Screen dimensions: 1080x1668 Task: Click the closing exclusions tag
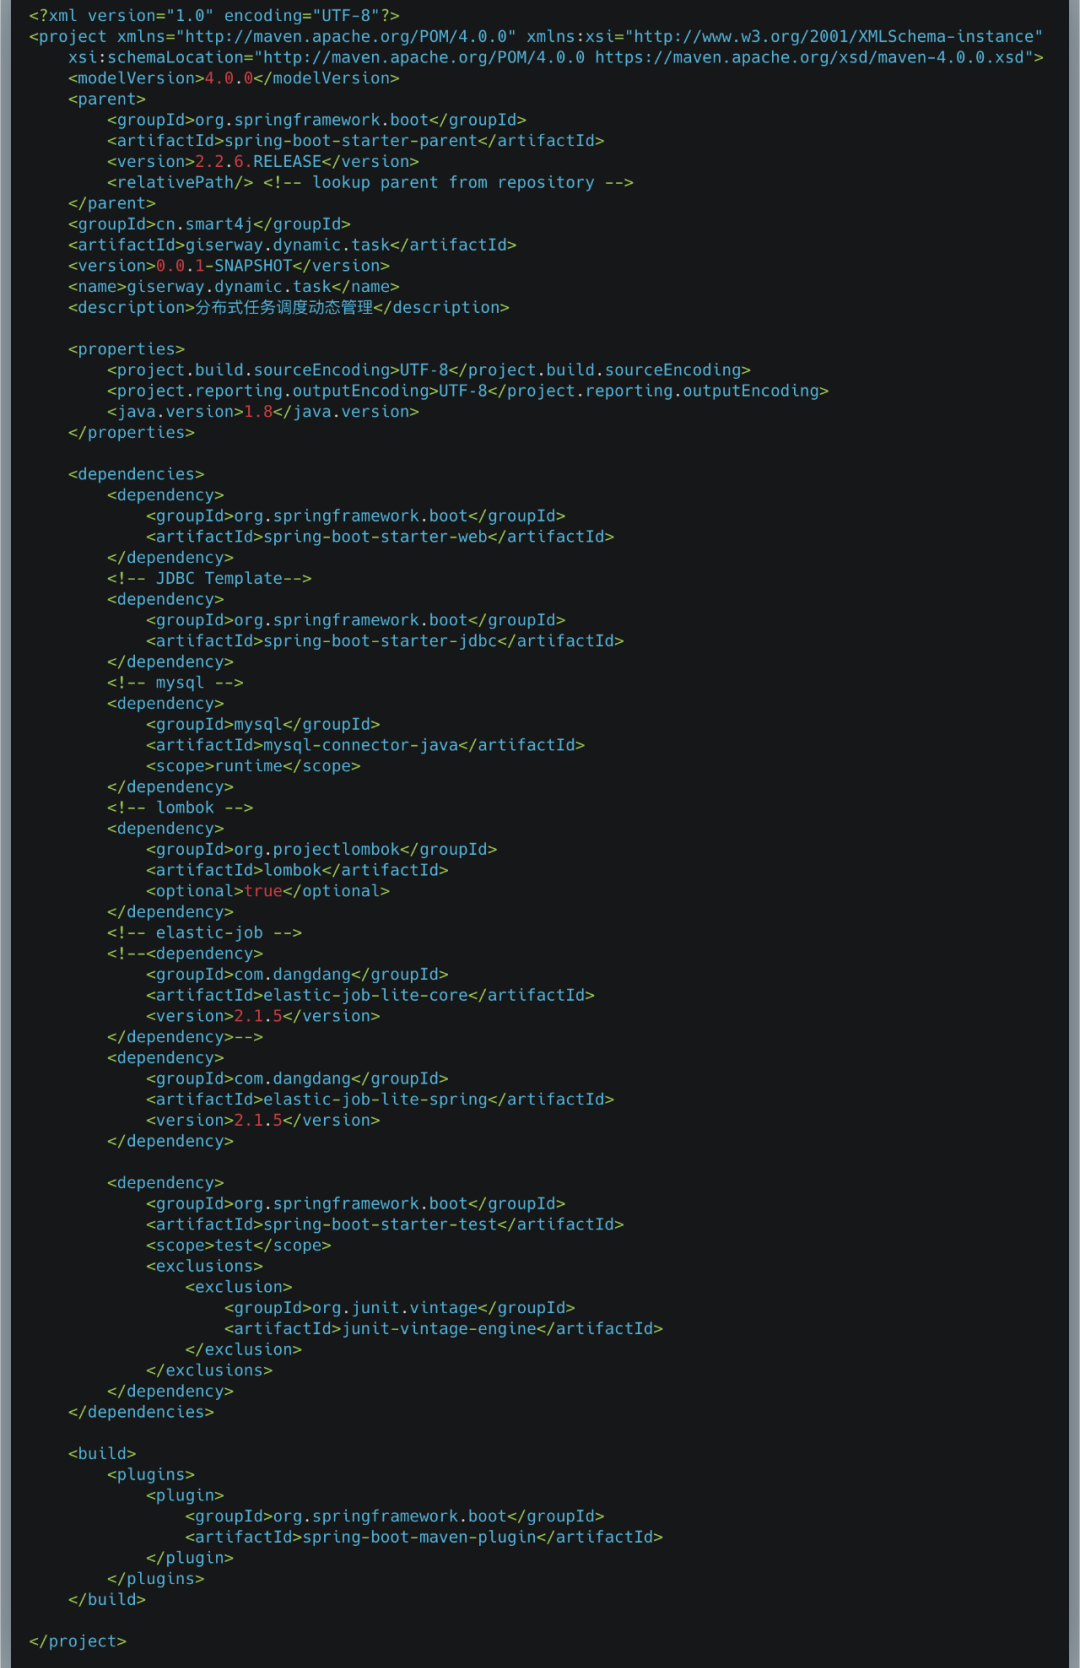[209, 1370]
